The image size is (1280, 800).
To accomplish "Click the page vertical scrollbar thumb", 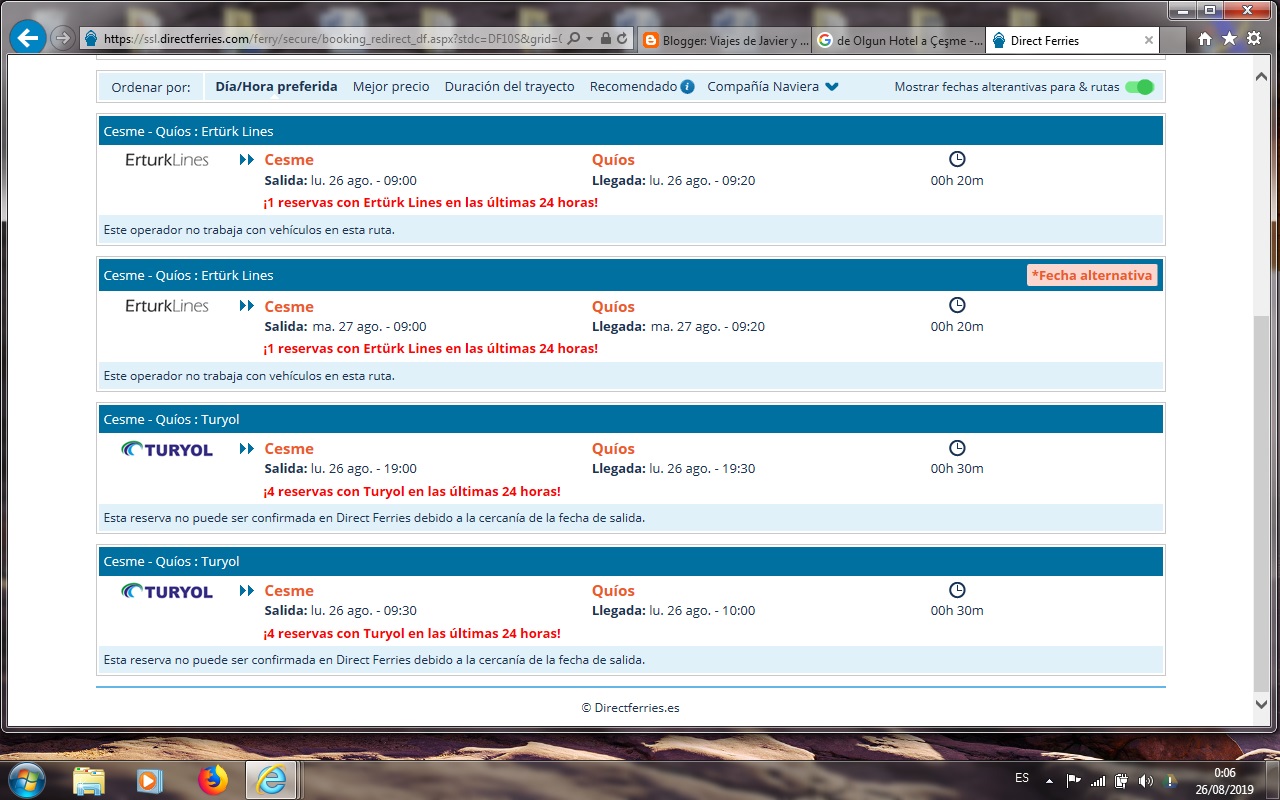I will (1261, 502).
